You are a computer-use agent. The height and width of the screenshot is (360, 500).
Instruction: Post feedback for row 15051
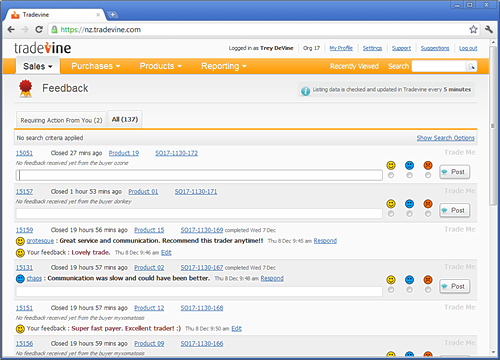click(454, 172)
